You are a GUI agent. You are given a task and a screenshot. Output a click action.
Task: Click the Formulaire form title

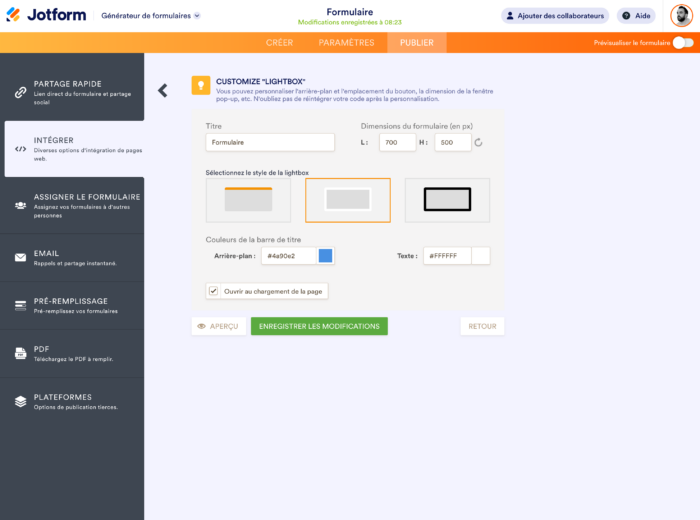[350, 12]
